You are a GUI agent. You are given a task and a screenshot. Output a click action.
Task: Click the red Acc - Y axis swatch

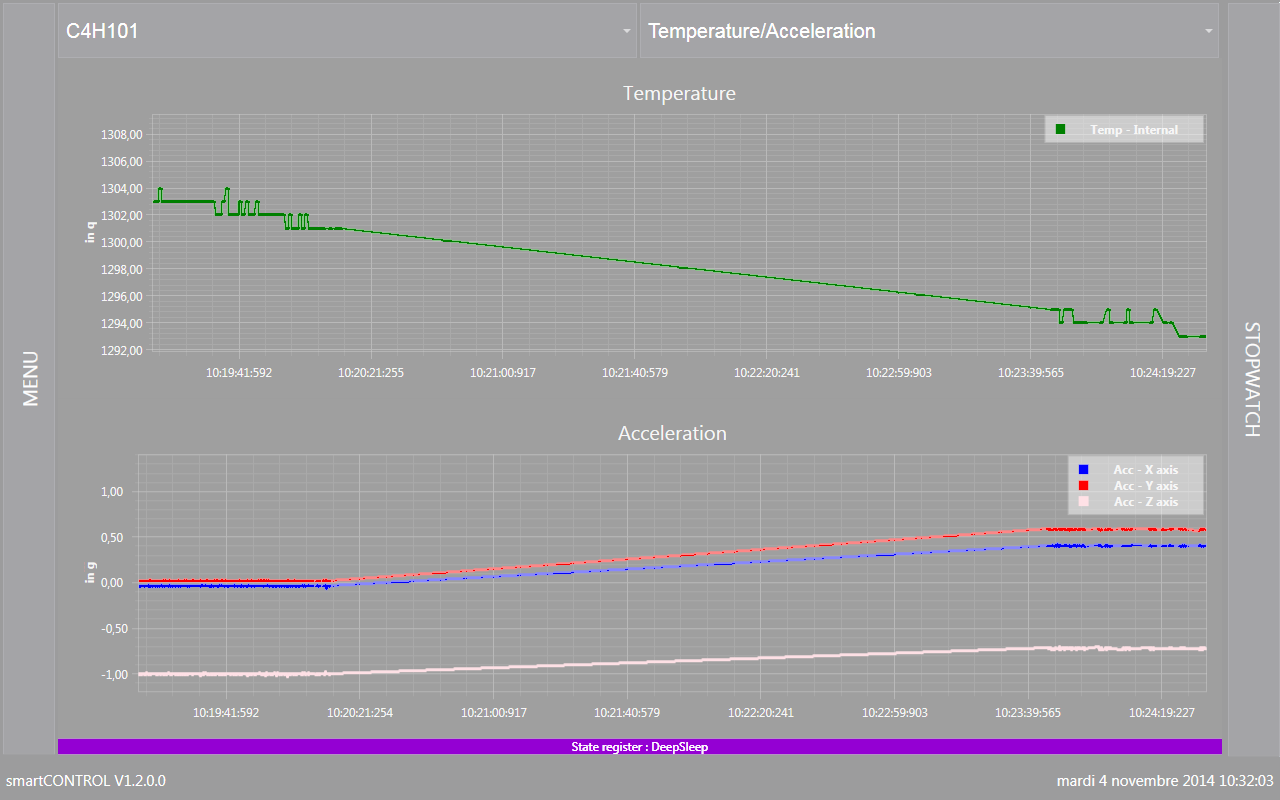pyautogui.click(x=1083, y=485)
